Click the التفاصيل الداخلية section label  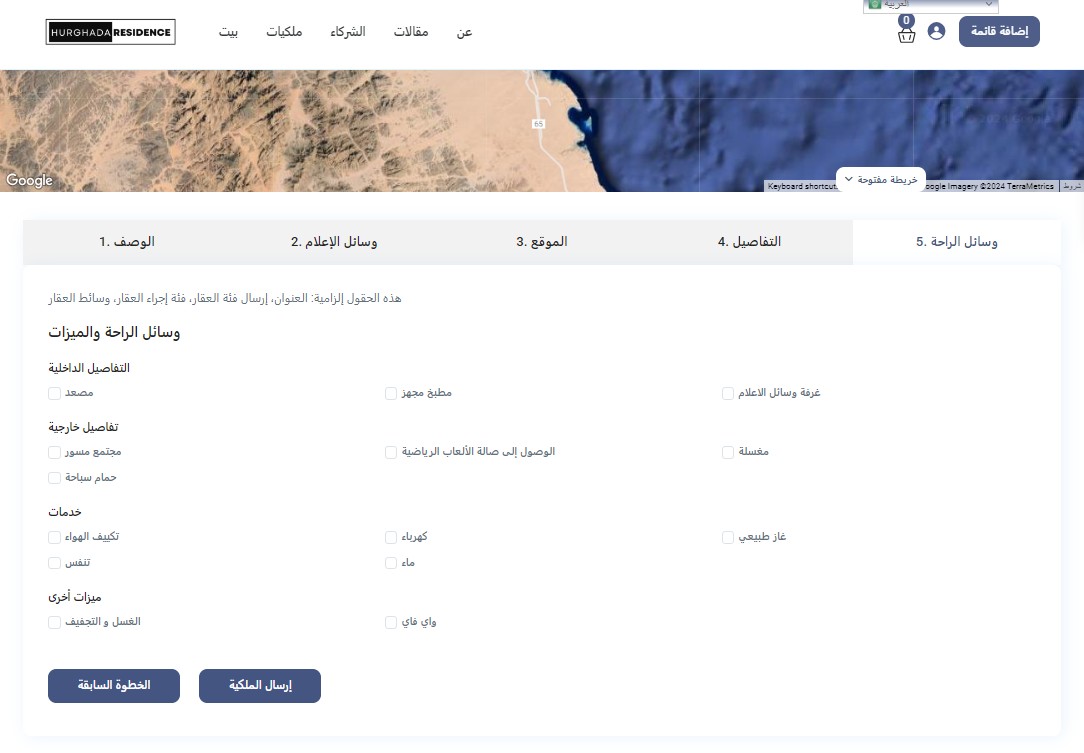tap(89, 368)
